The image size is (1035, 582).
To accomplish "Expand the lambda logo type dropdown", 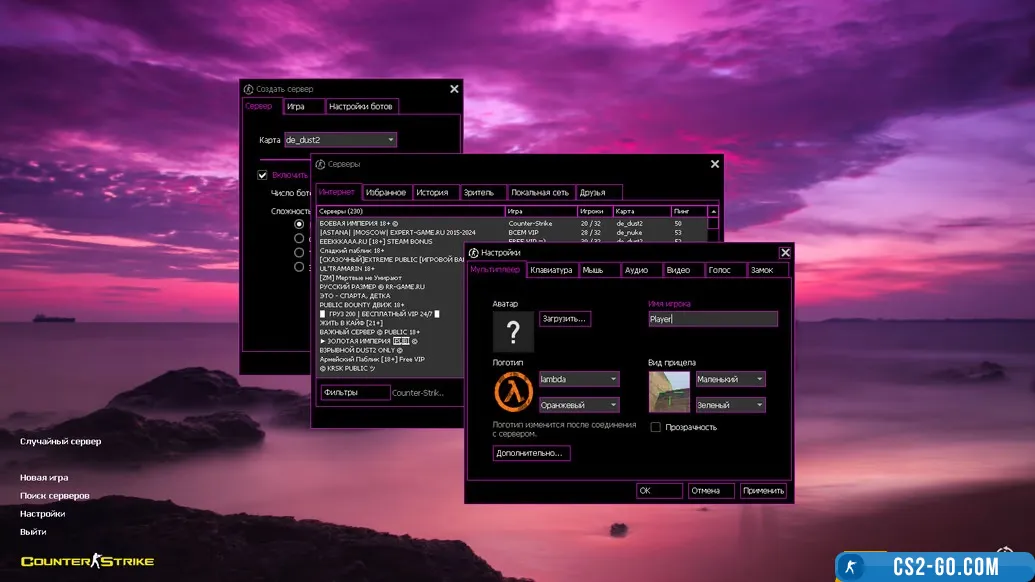I will [x=579, y=379].
